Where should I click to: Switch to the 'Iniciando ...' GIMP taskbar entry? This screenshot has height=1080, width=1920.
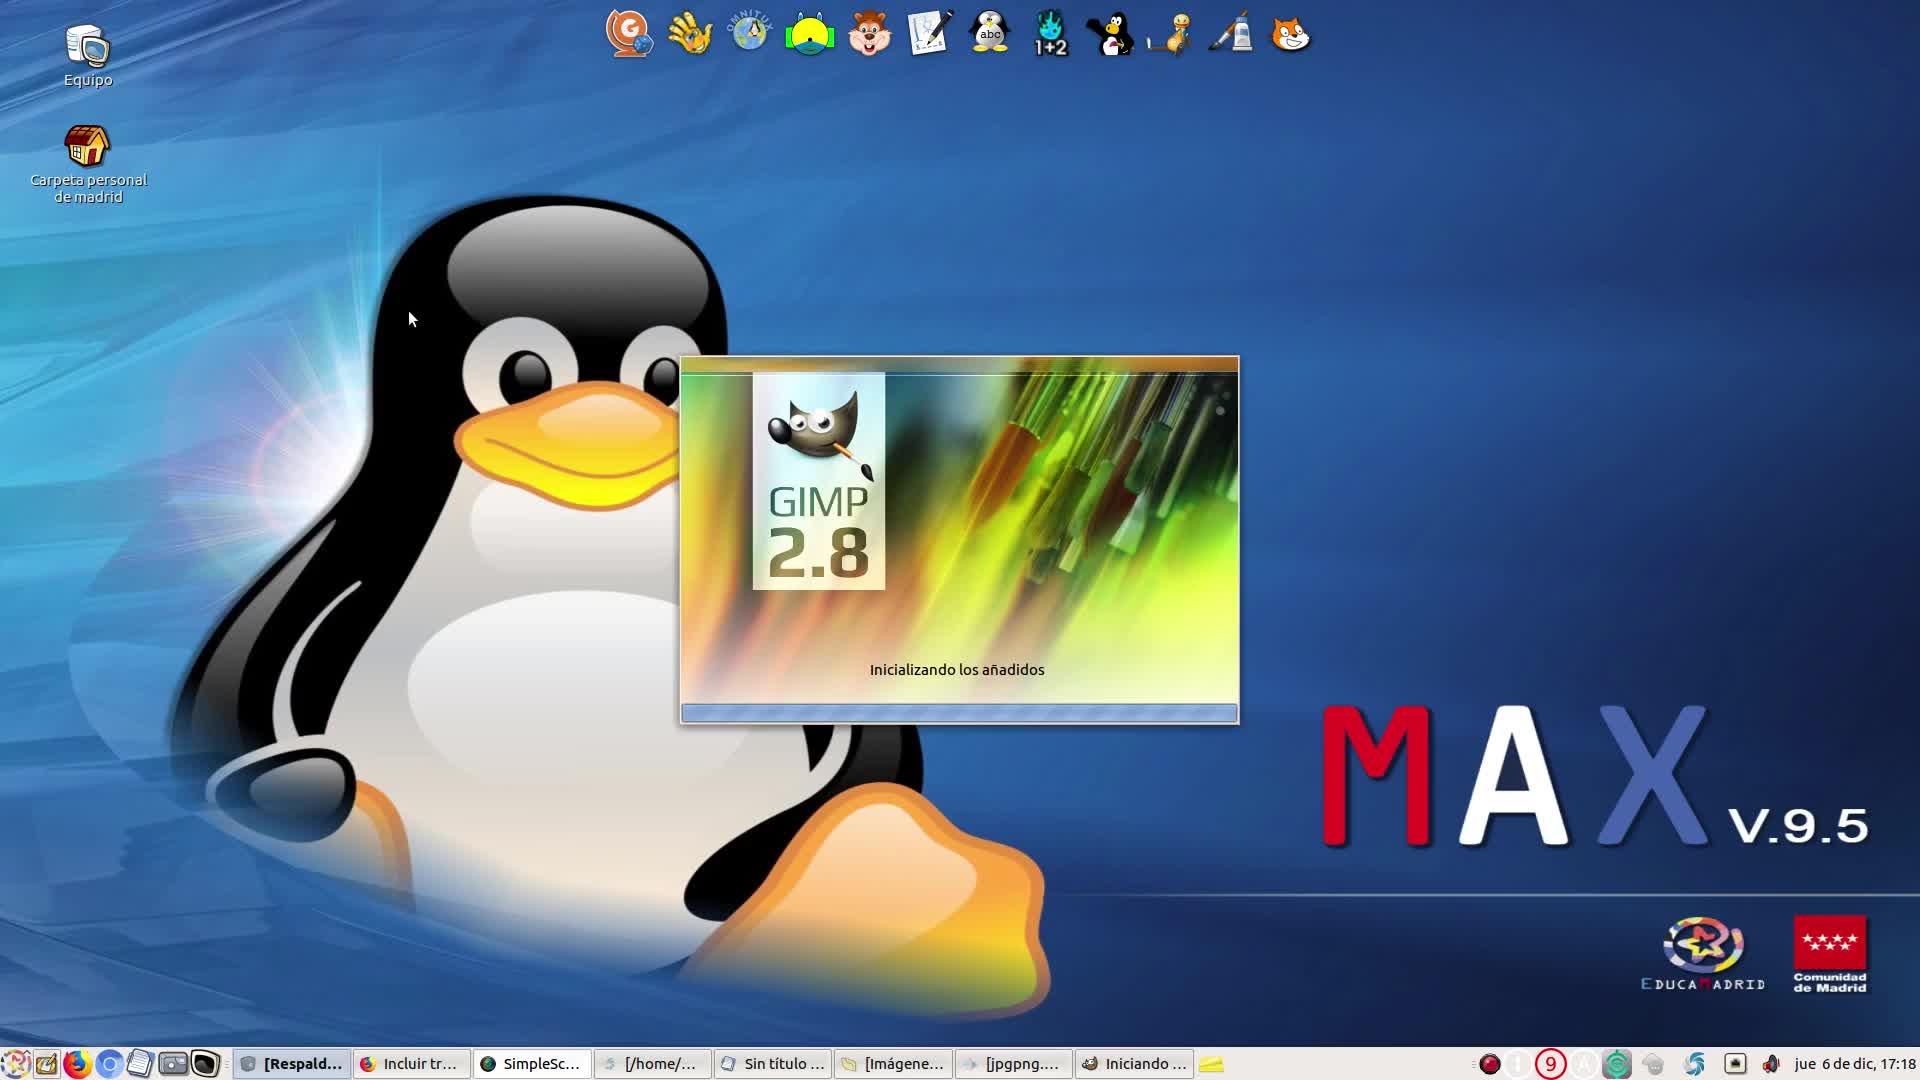[x=1134, y=1064]
